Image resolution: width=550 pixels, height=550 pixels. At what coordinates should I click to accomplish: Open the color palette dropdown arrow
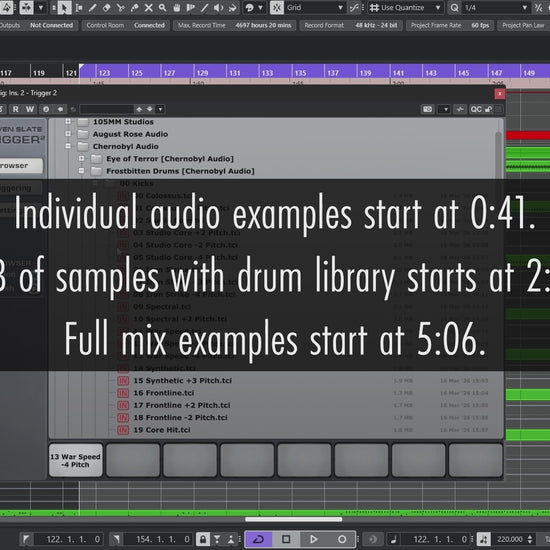[260, 7]
